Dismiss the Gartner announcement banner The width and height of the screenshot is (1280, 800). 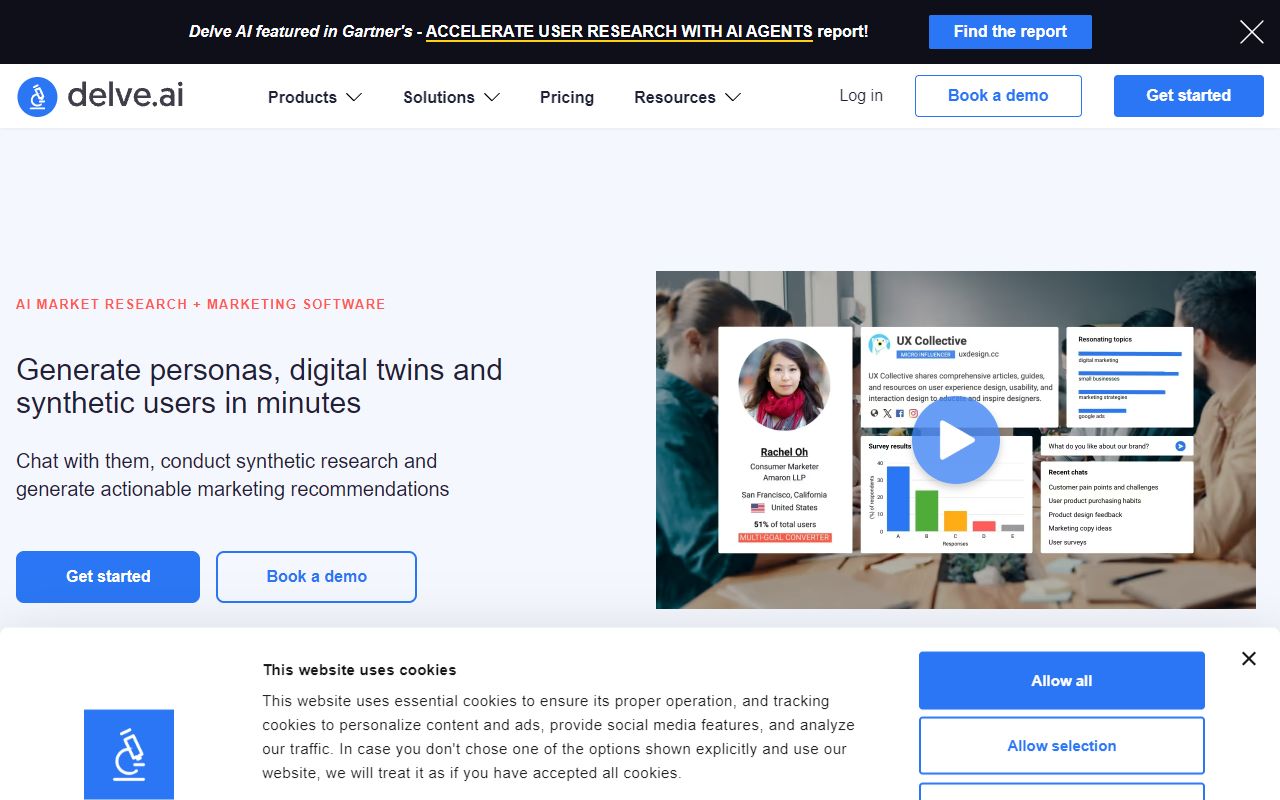[1251, 32]
